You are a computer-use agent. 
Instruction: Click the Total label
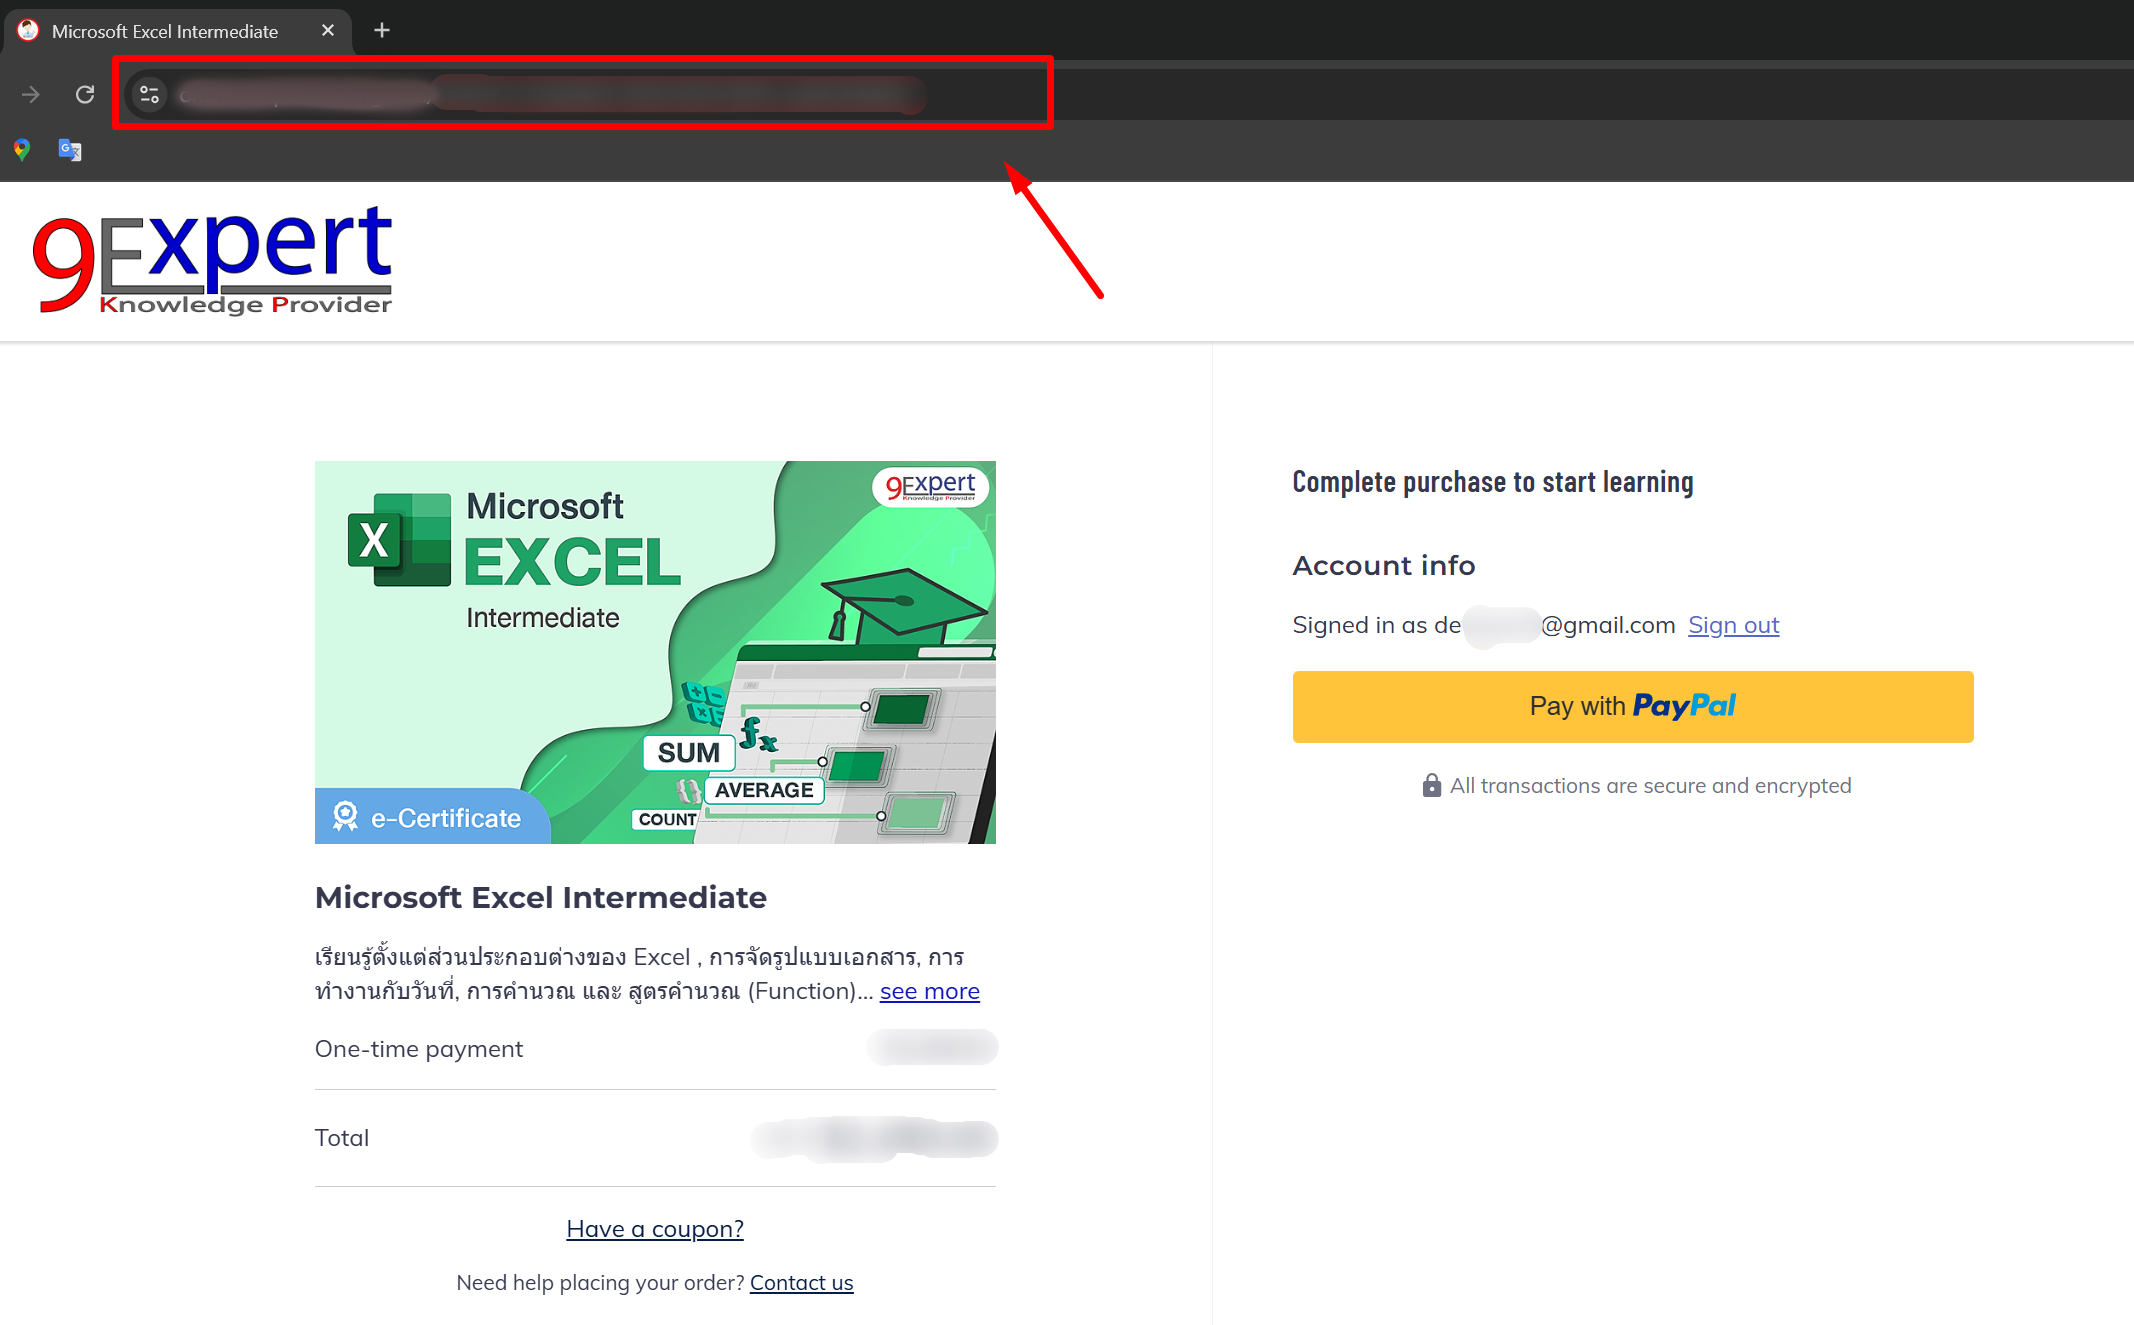click(x=342, y=1138)
